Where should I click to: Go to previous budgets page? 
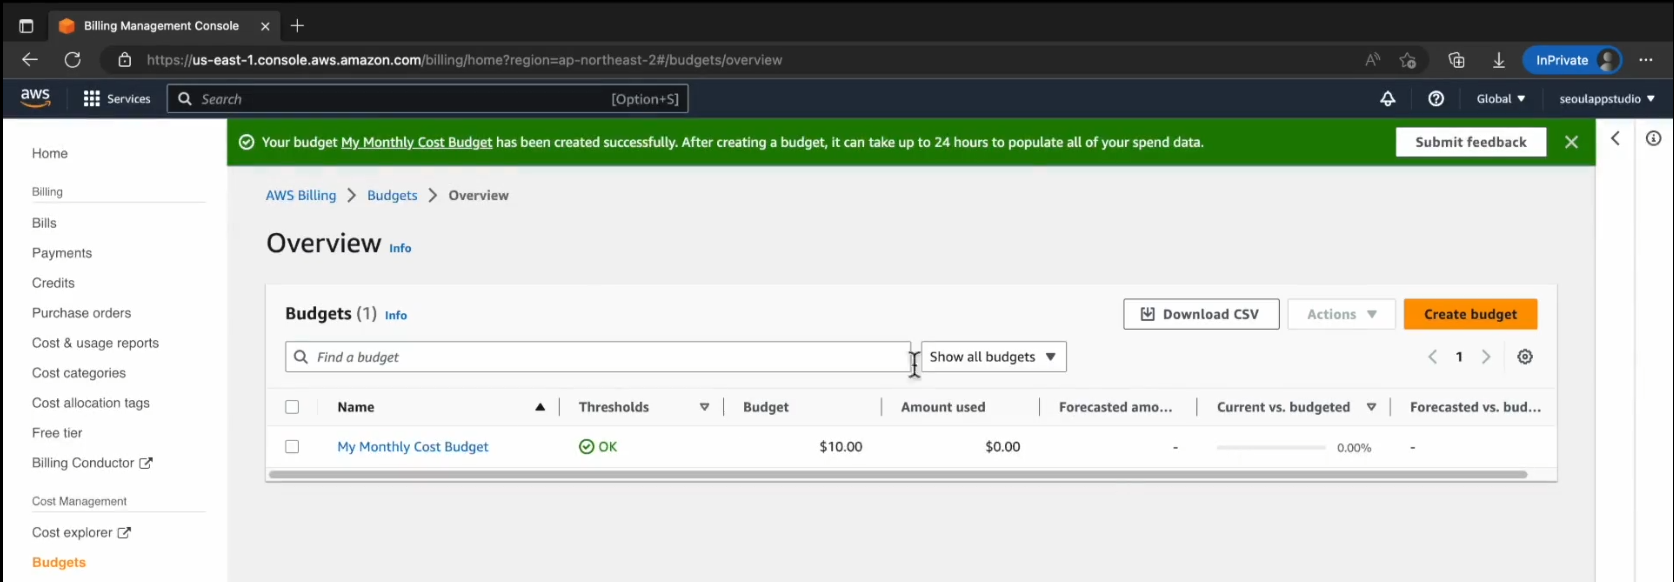pos(1433,357)
